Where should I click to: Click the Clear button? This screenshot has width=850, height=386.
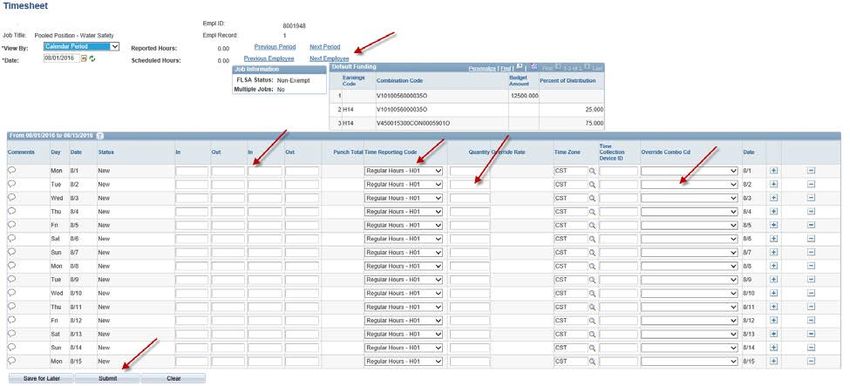click(x=173, y=378)
